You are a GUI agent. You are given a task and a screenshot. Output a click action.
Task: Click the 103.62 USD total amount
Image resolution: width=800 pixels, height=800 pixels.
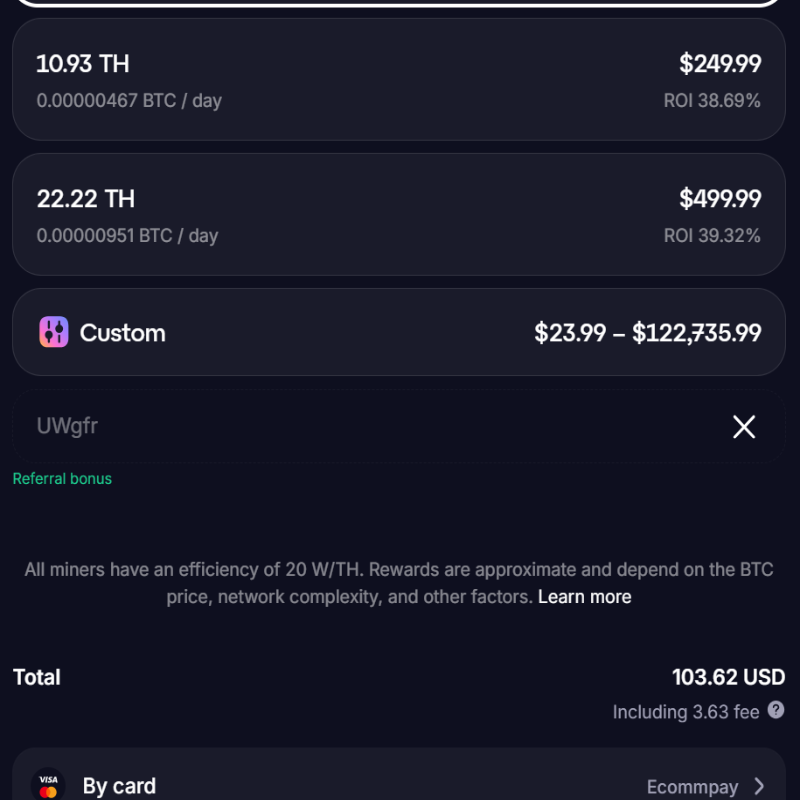[x=728, y=677]
